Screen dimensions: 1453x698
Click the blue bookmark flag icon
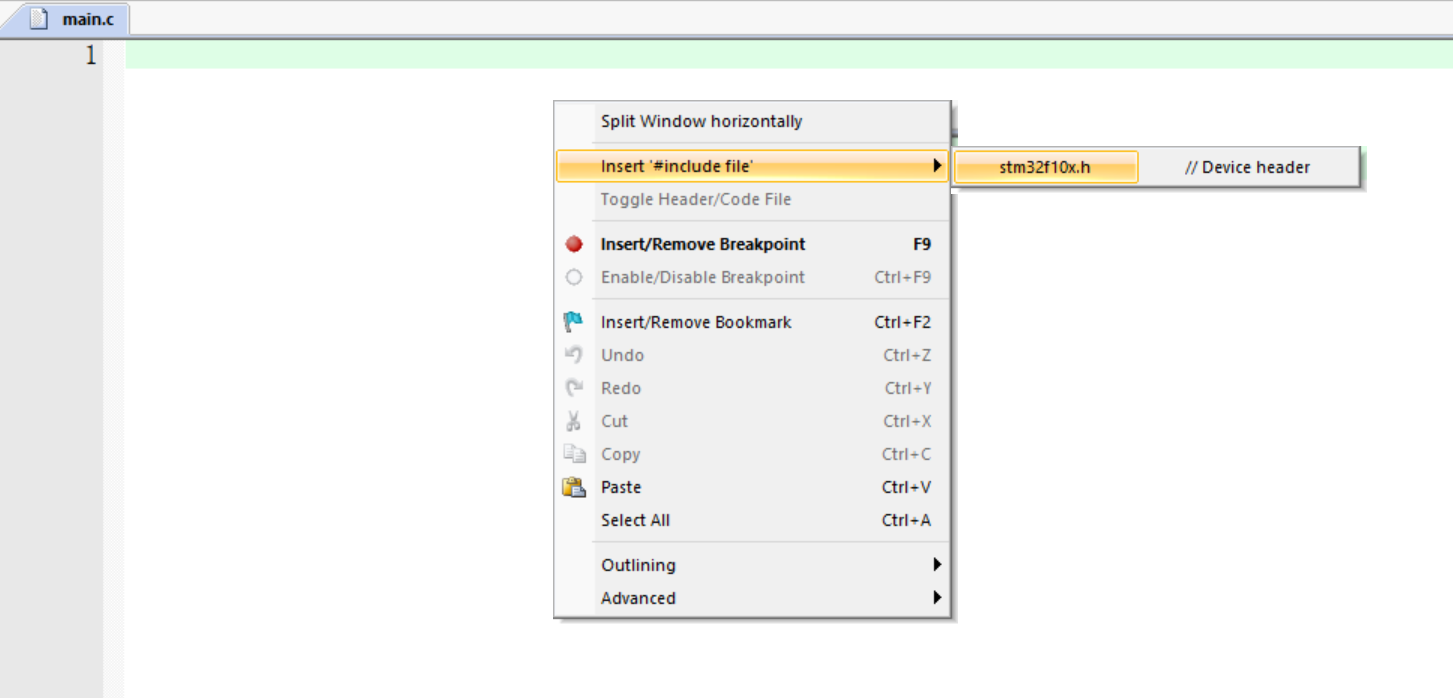tap(574, 322)
